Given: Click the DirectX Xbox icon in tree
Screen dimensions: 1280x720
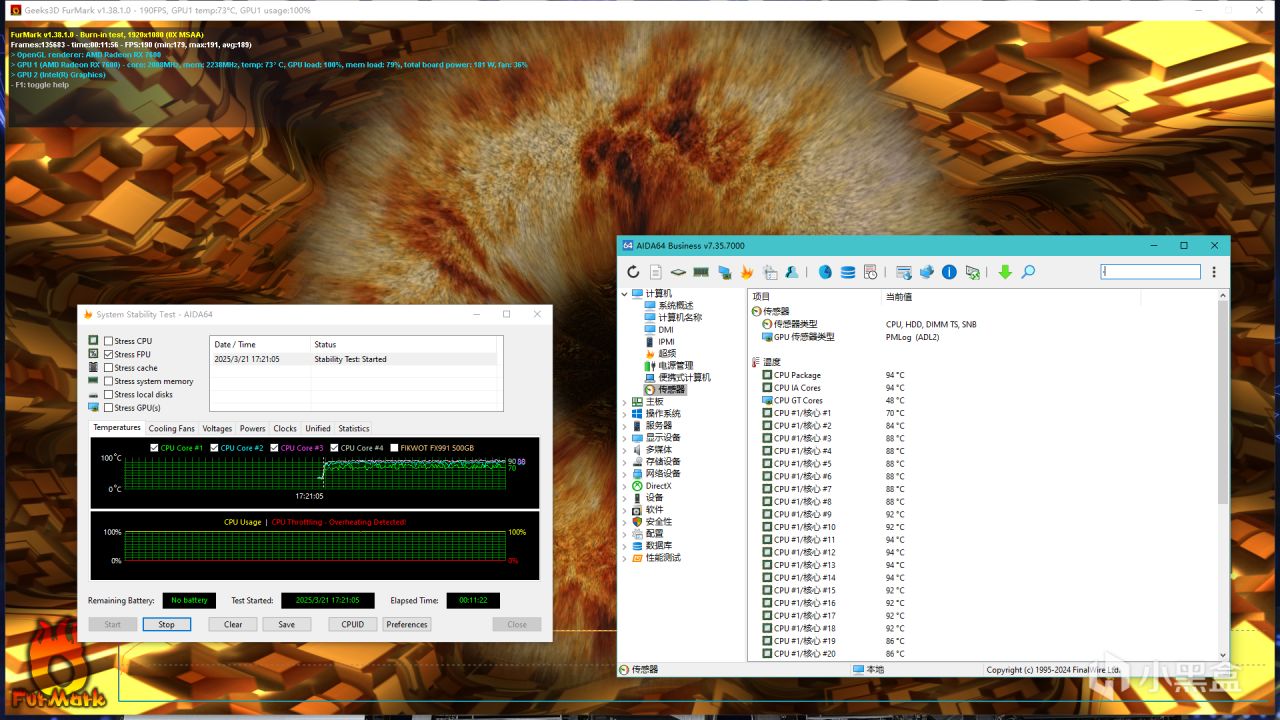Looking at the screenshot, I should pos(637,486).
